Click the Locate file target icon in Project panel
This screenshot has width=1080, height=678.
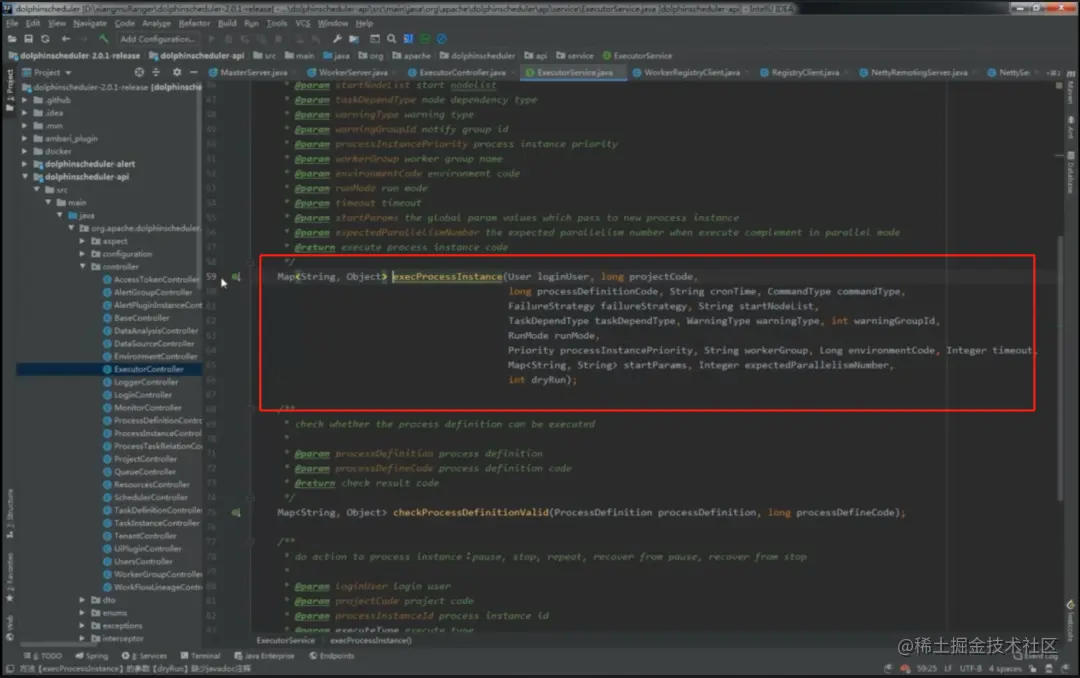pyautogui.click(x=140, y=72)
